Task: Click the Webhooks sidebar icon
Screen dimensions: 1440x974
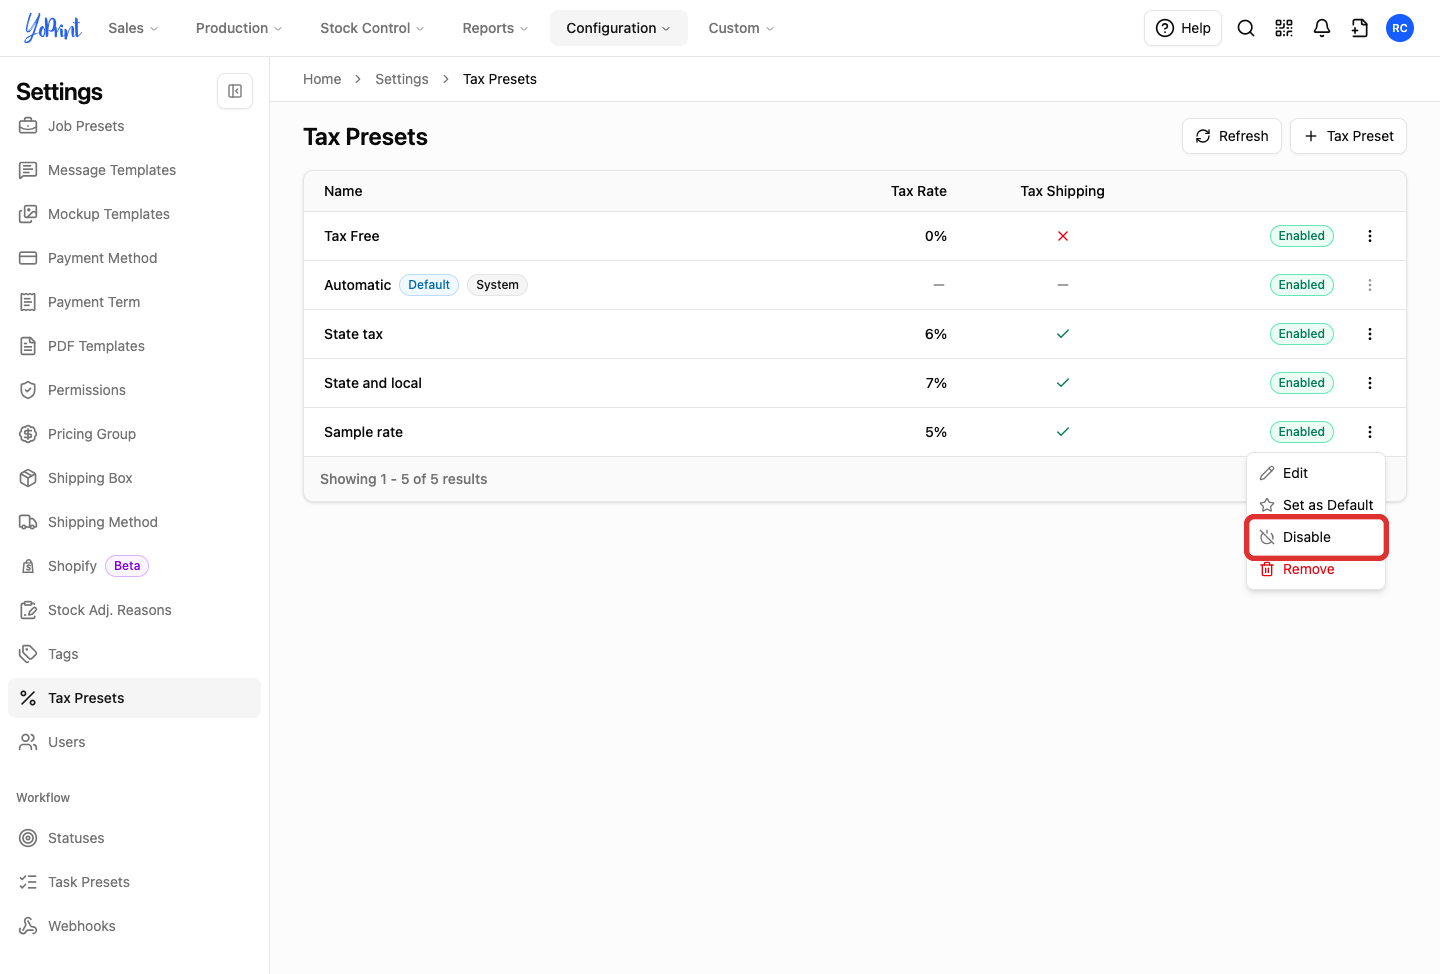Action: coord(28,926)
